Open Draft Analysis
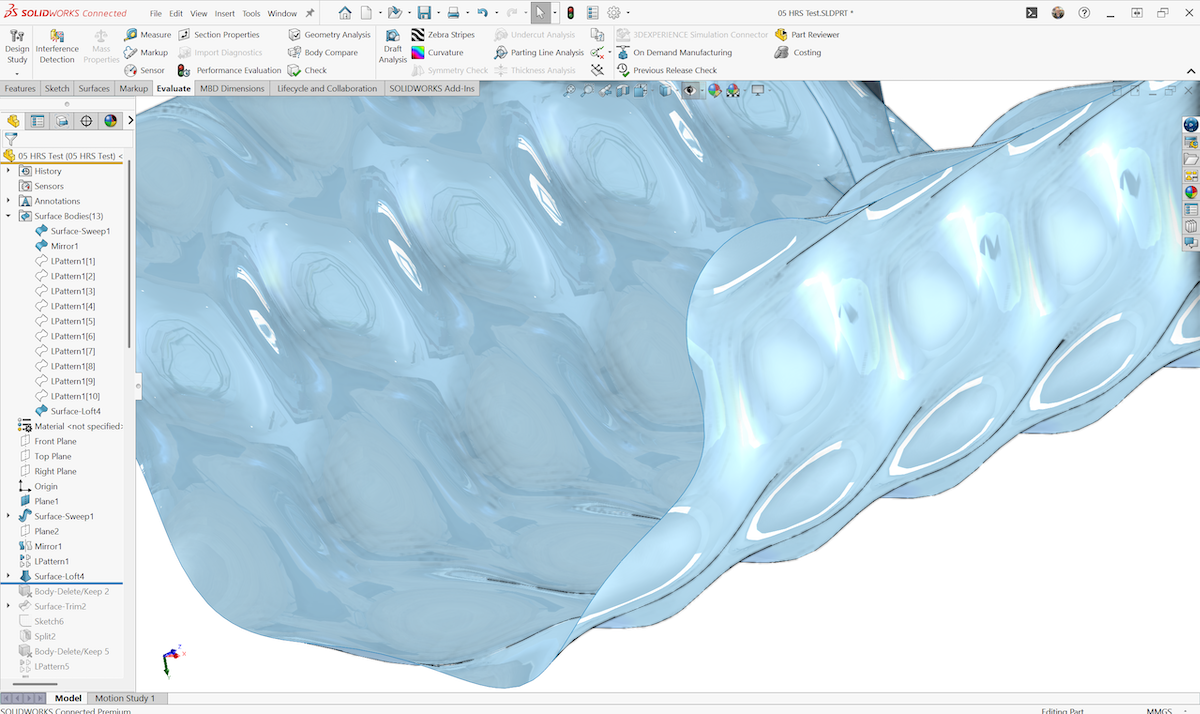 click(x=393, y=47)
